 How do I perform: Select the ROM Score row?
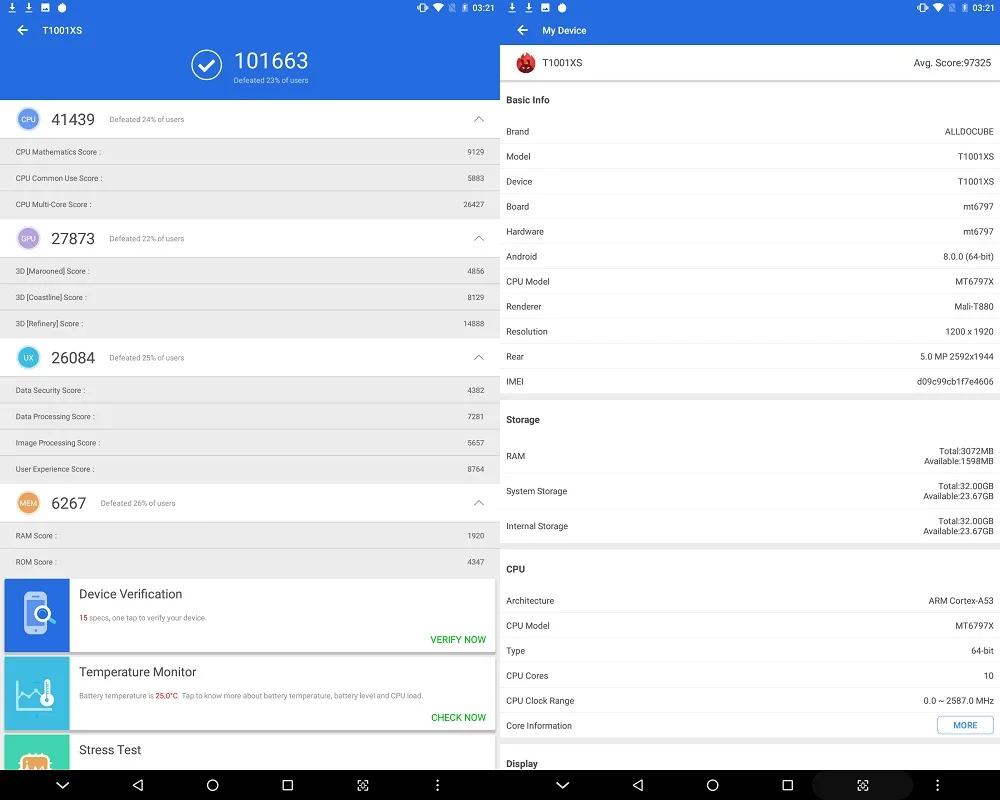point(250,562)
